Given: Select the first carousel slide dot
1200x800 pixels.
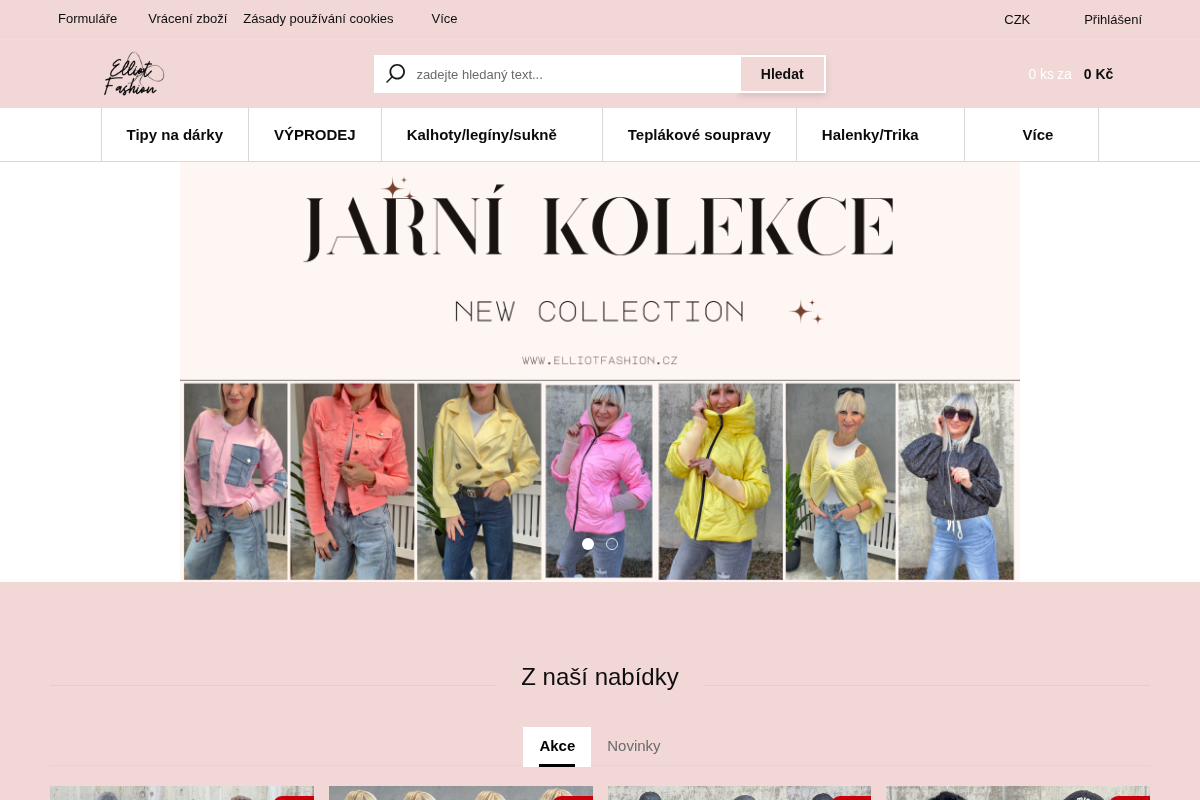Looking at the screenshot, I should click(x=588, y=544).
